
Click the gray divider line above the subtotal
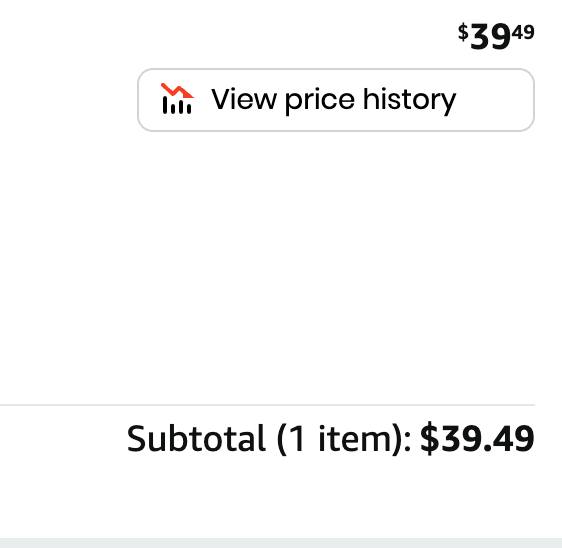pyautogui.click(x=267, y=405)
